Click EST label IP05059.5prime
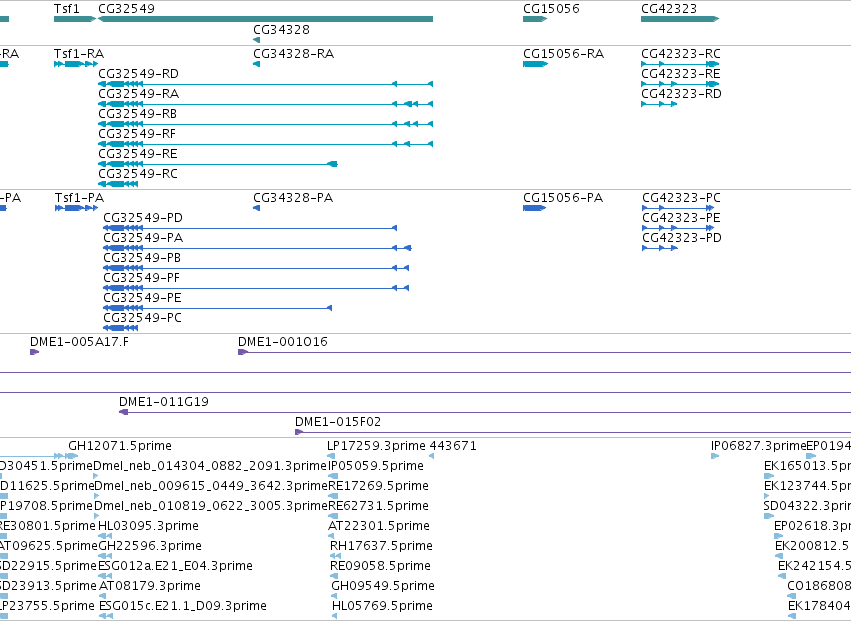The image size is (851, 621). click(376, 466)
